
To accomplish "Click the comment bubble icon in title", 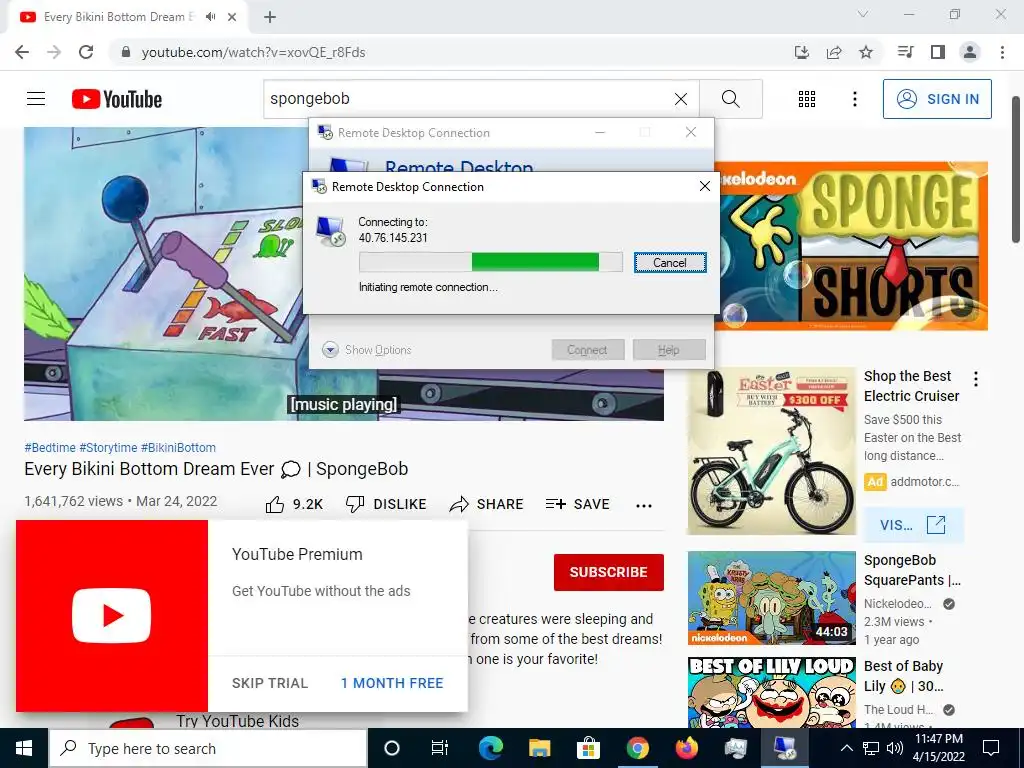I will [x=291, y=470].
